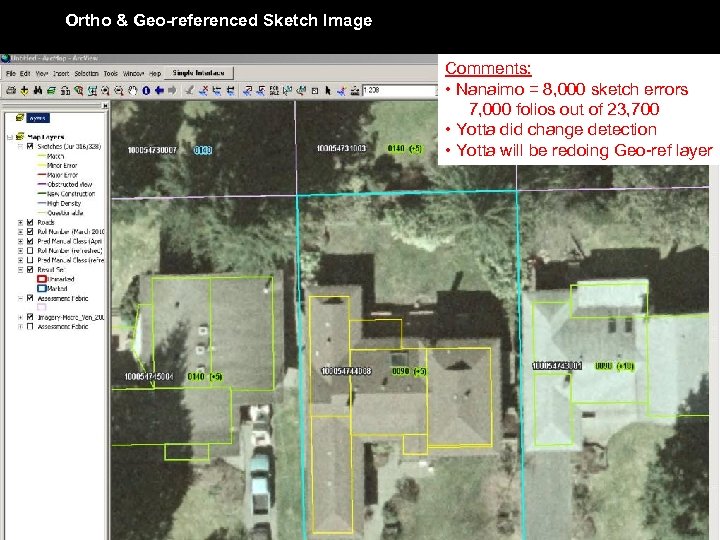The width and height of the screenshot is (720, 540).
Task: Click the Print icon in the toolbar
Action: click(11, 90)
